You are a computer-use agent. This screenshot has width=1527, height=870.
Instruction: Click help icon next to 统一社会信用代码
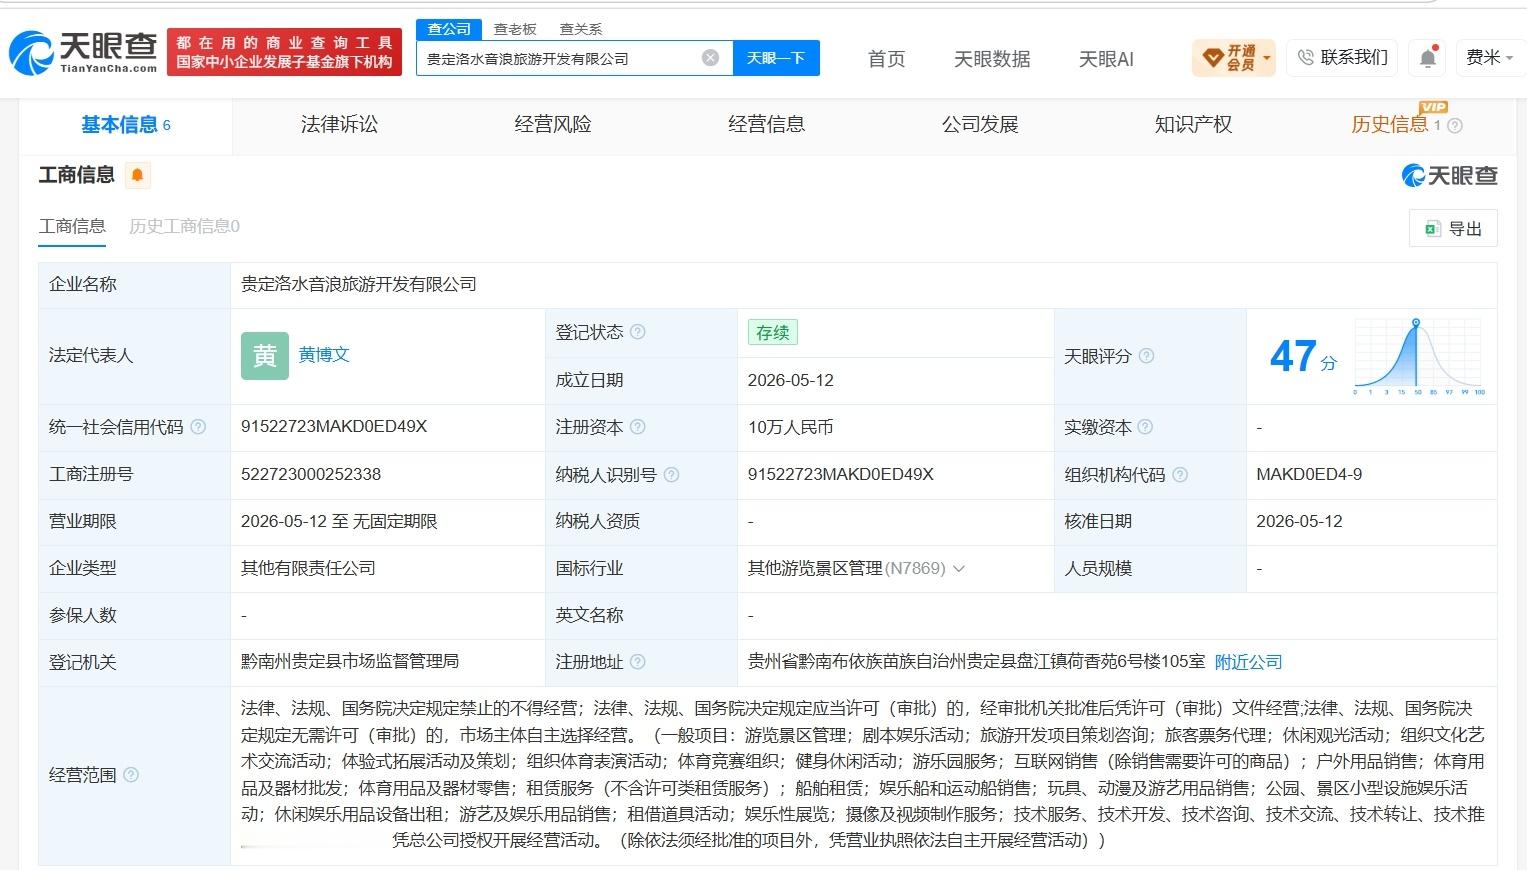(x=198, y=427)
